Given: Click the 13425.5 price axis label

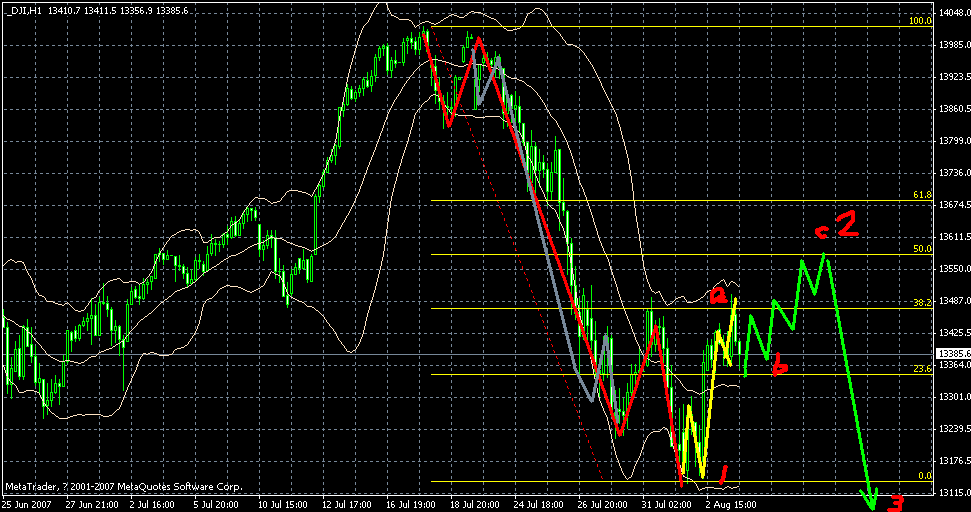Looking at the screenshot, I should [954, 332].
